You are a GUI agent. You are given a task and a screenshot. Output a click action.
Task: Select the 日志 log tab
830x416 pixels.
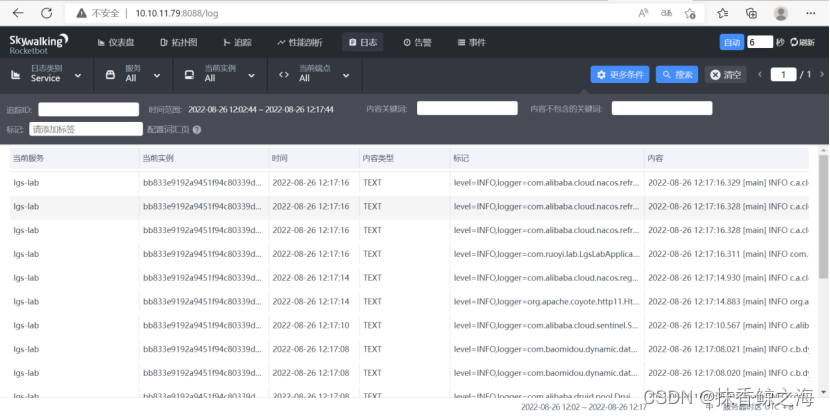363,42
